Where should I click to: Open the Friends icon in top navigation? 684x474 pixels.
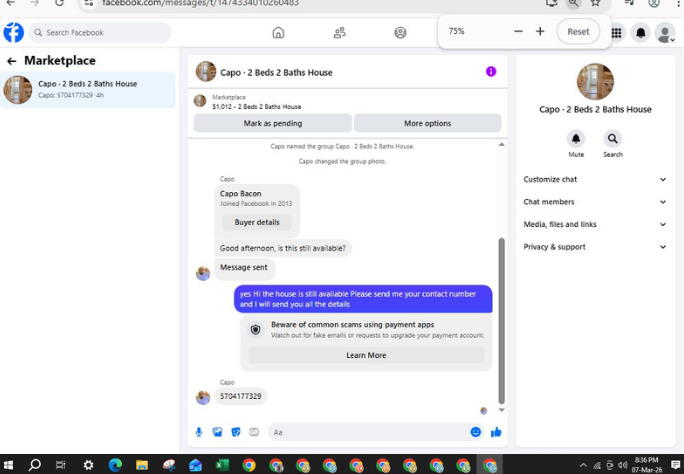(x=339, y=33)
